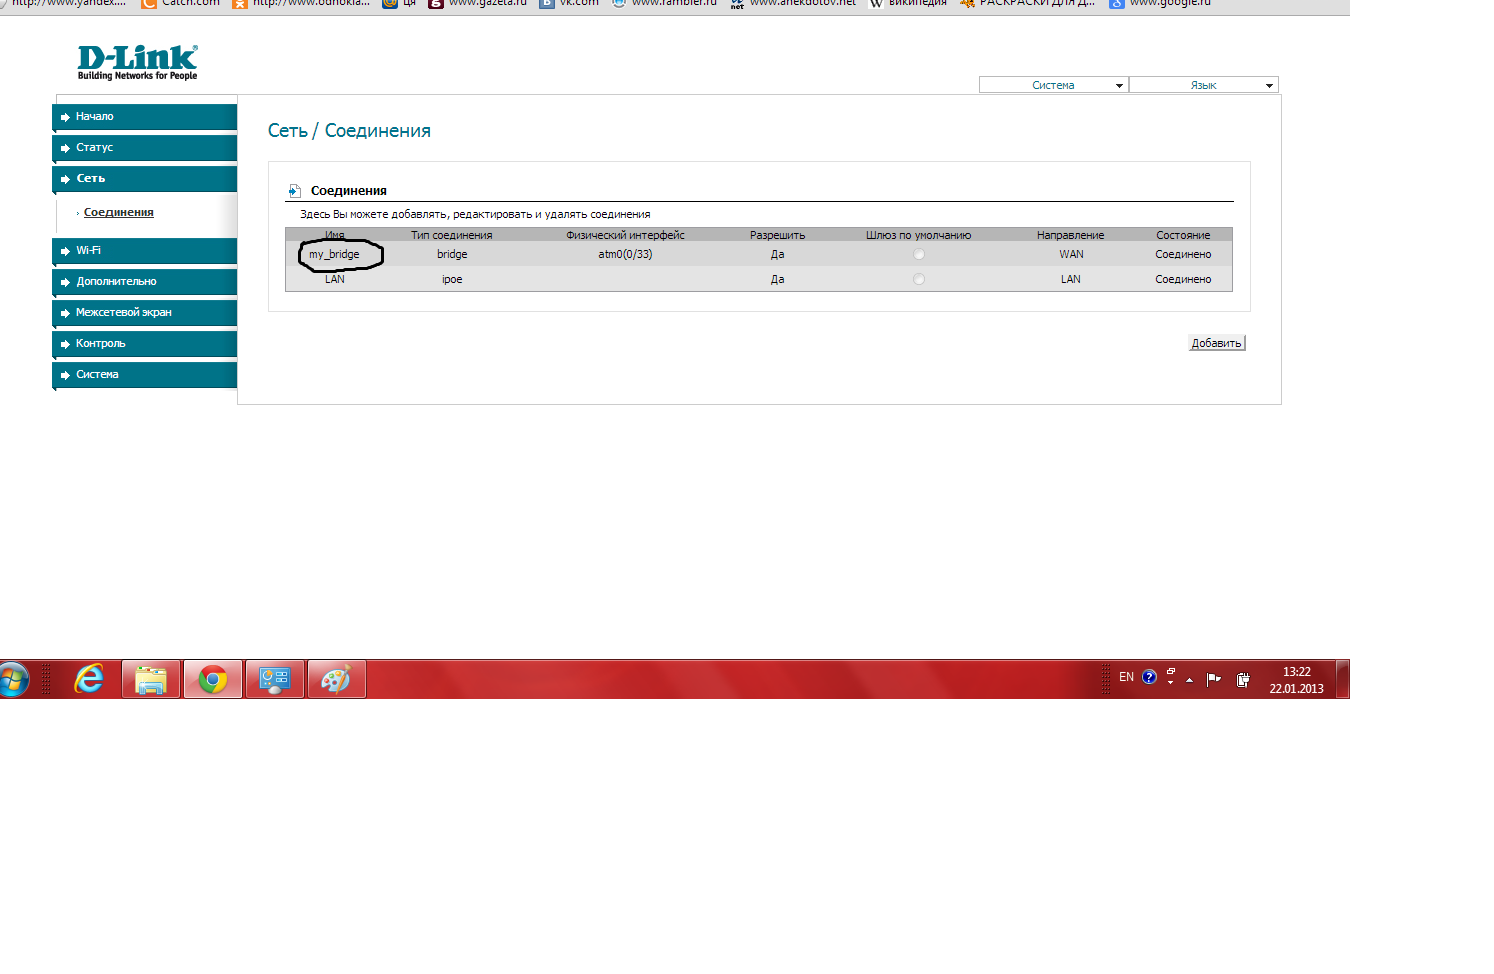Click the bridge connection type cell

pyautogui.click(x=452, y=254)
